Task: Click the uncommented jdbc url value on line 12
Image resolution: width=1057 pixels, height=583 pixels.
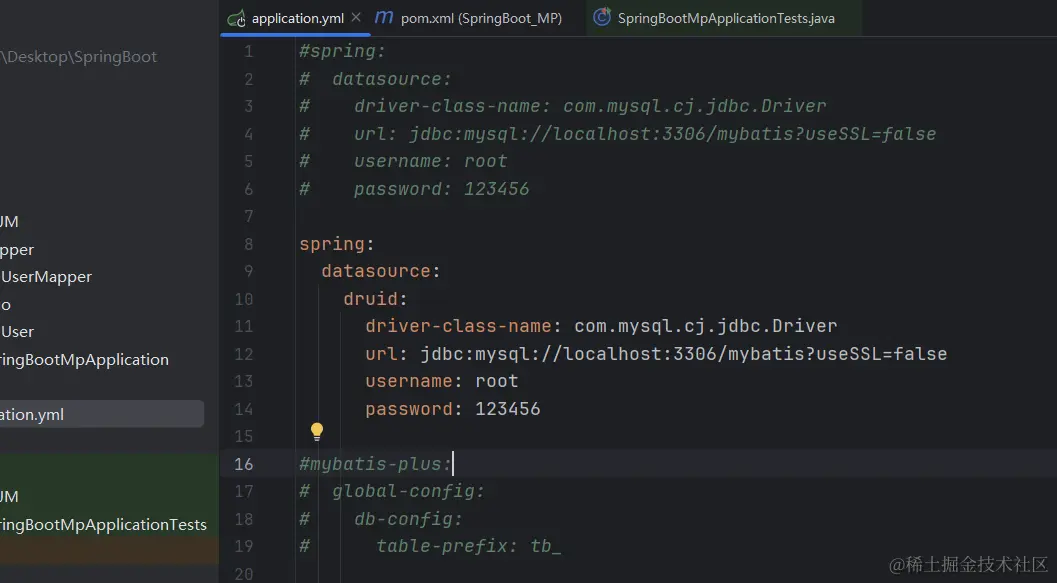Action: click(x=684, y=354)
